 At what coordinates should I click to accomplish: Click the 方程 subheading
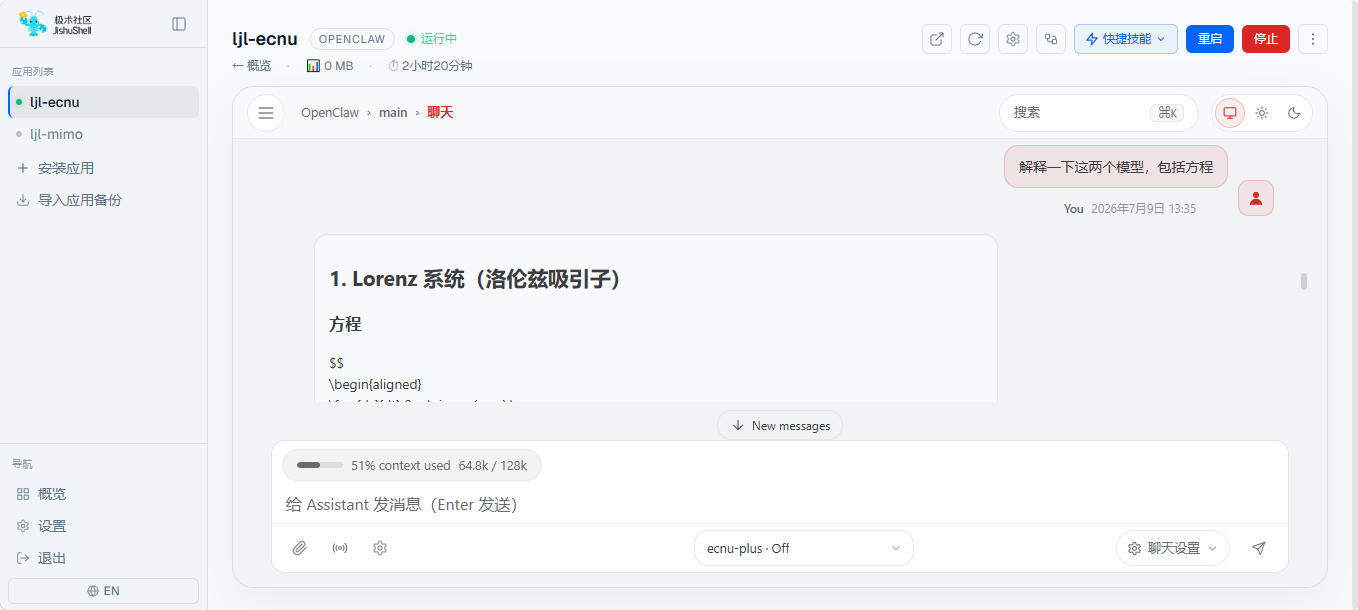pos(345,324)
